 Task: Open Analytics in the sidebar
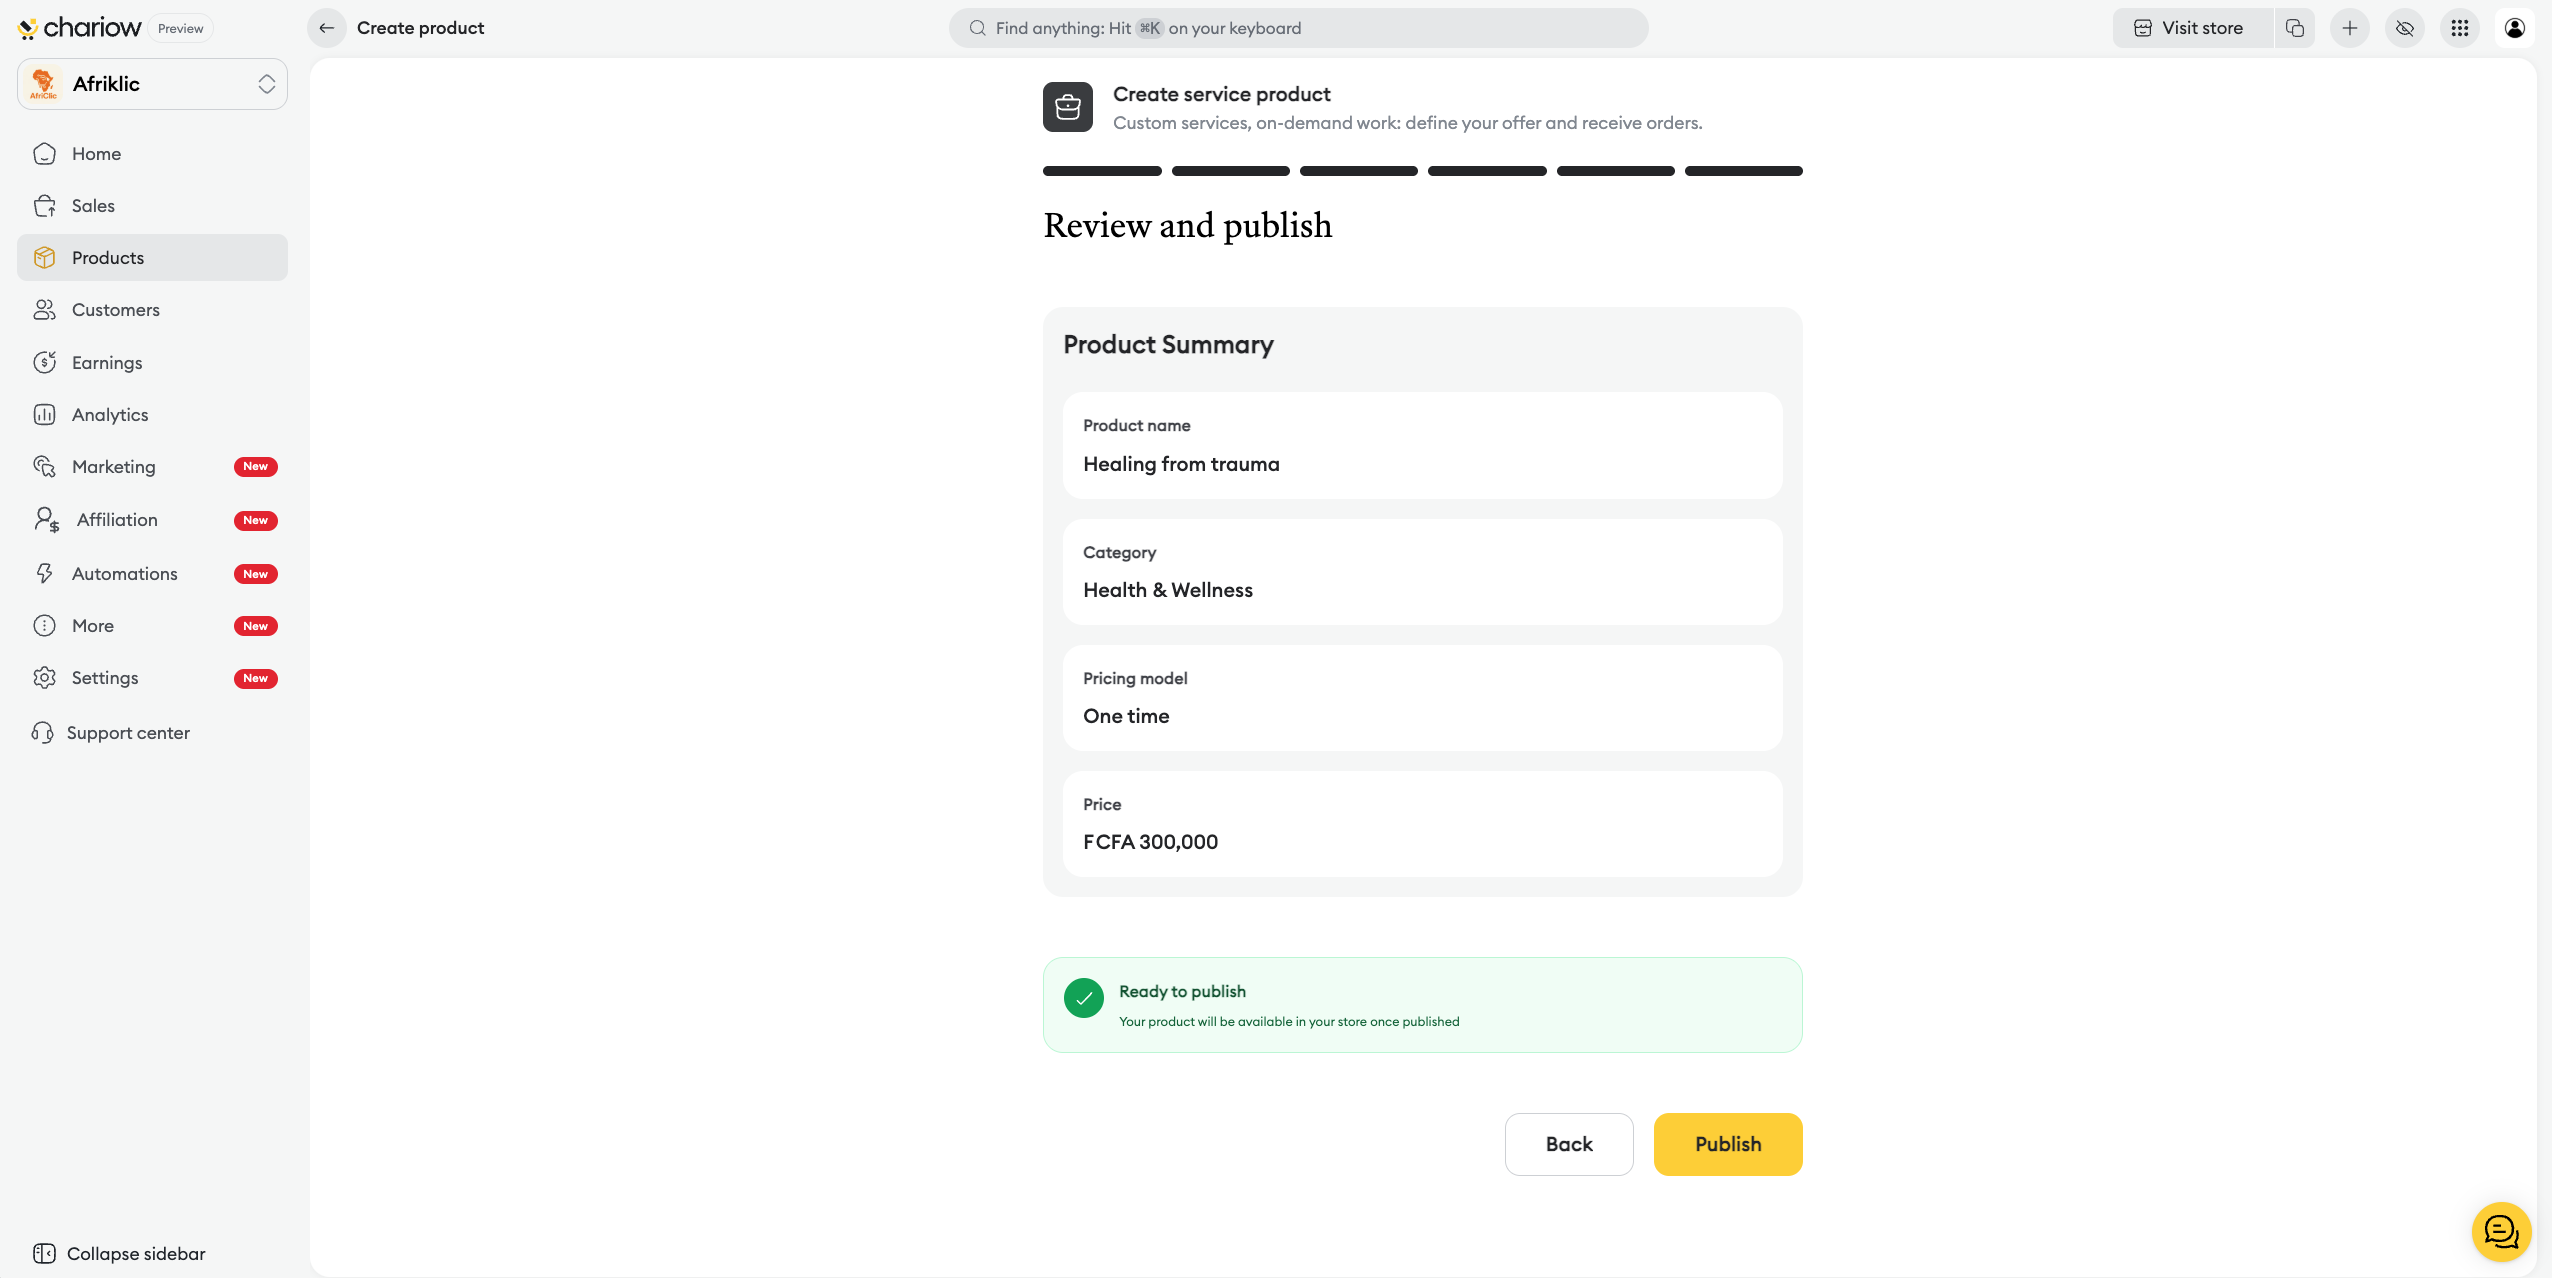pyautogui.click(x=110, y=415)
